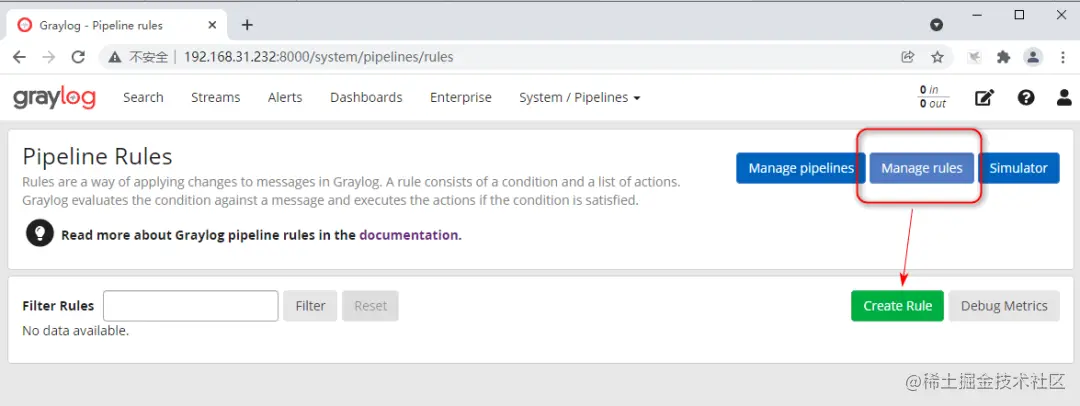Click the green Create Rule button

898,306
